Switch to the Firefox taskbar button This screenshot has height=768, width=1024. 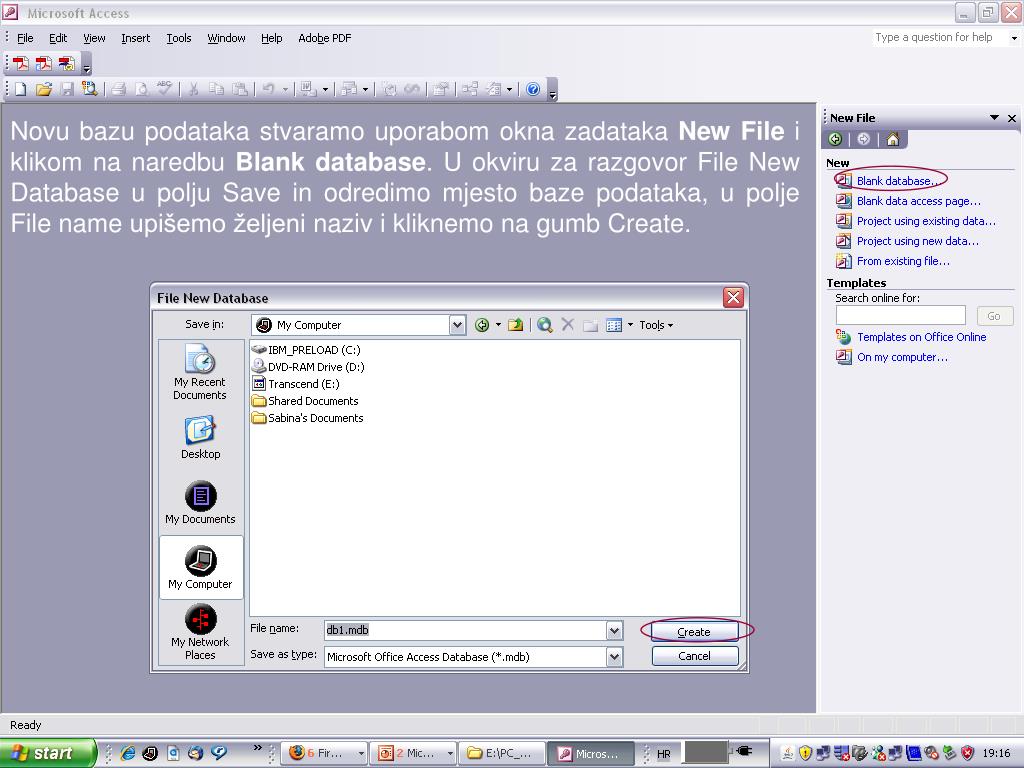(x=325, y=753)
